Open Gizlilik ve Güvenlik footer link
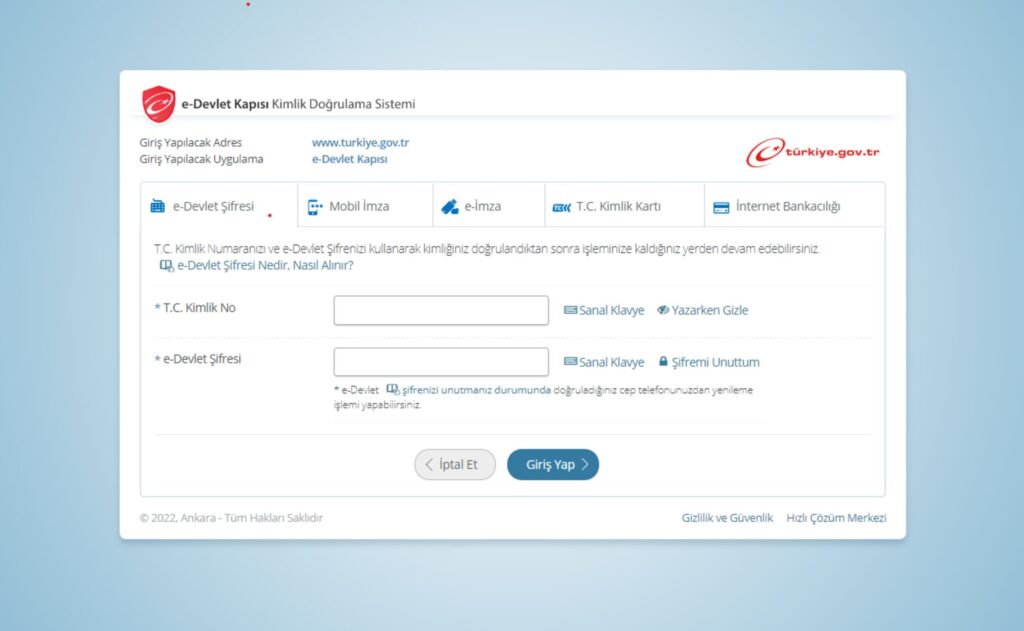1024x631 pixels. (x=727, y=518)
